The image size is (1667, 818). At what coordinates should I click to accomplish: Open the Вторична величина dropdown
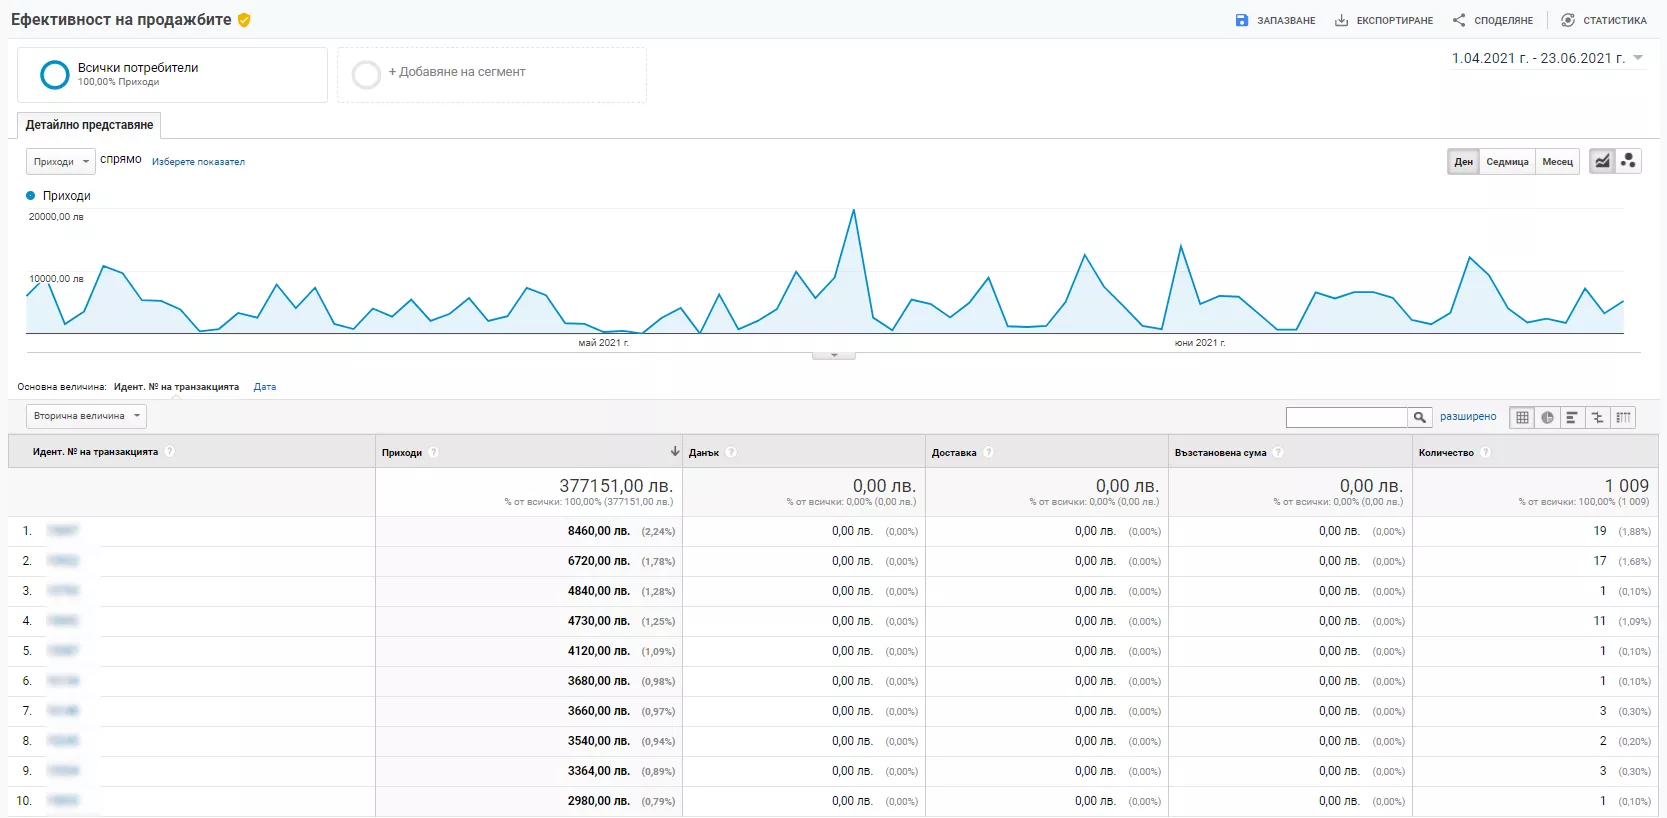(86, 416)
